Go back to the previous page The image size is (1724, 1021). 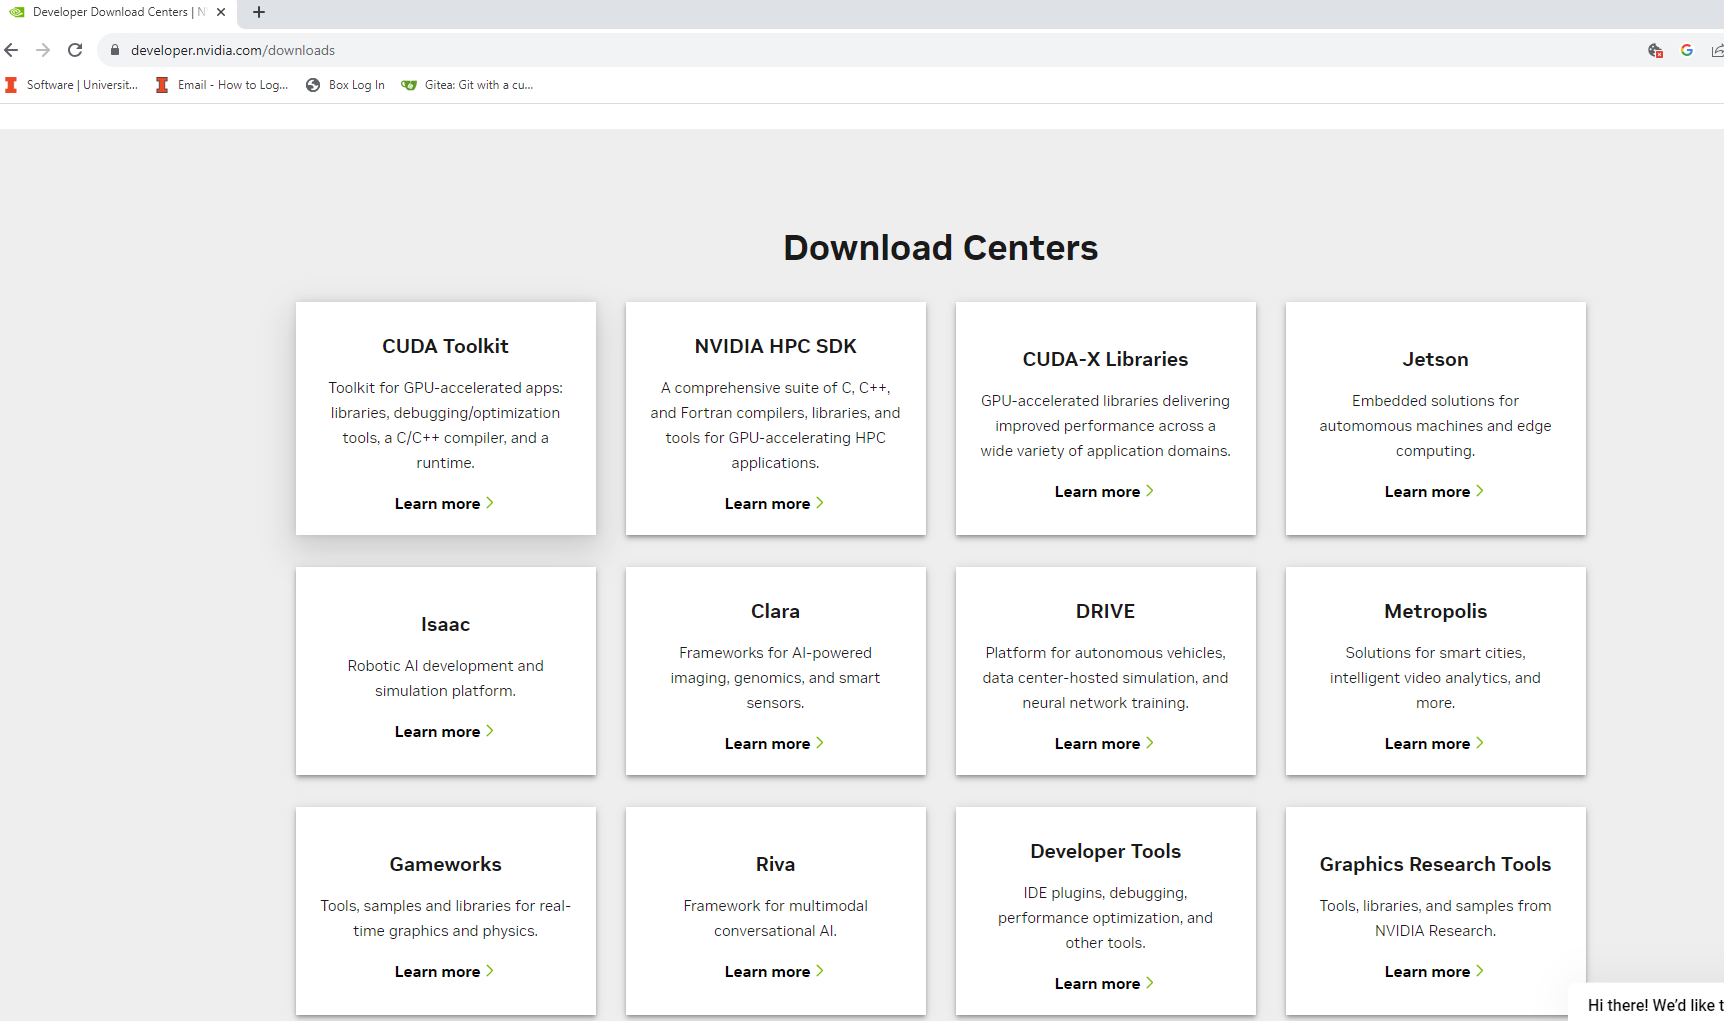pos(12,50)
